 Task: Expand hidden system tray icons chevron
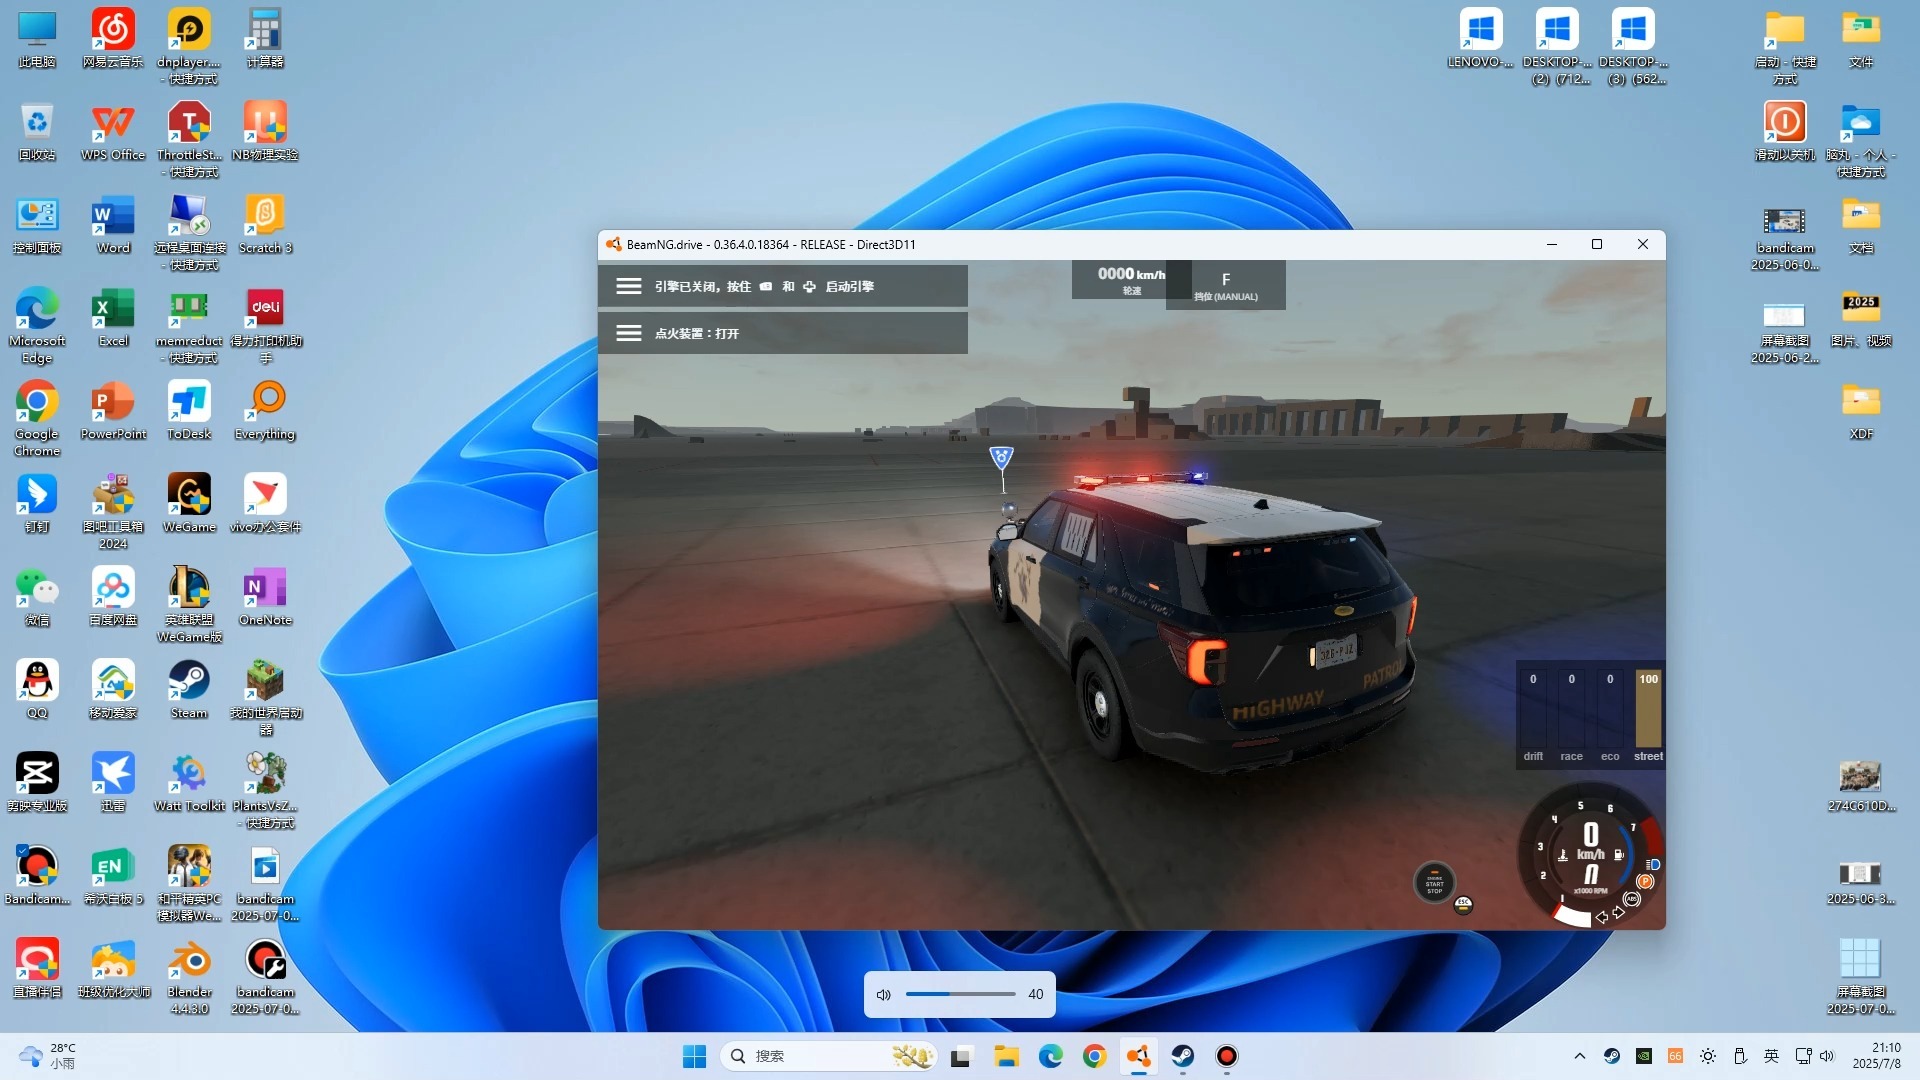pos(1580,1056)
